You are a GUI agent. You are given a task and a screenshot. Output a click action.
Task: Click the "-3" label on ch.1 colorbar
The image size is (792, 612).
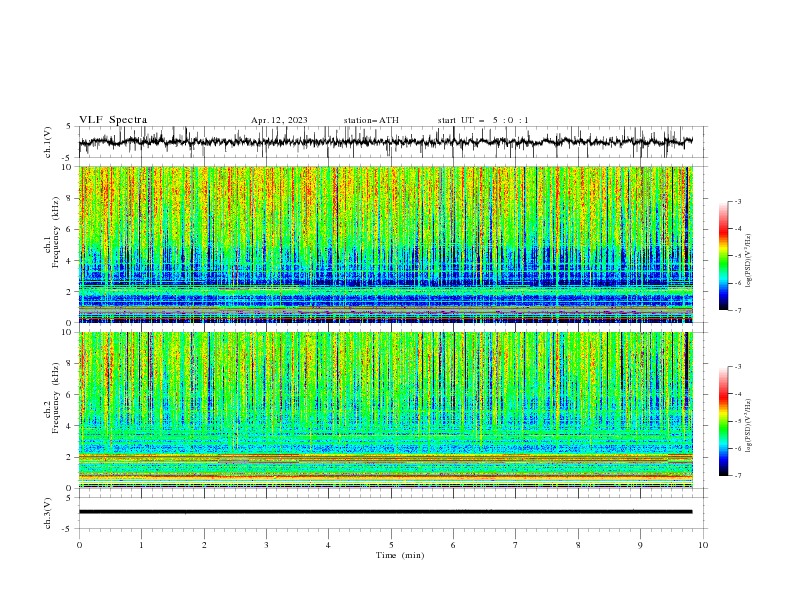tap(738, 201)
